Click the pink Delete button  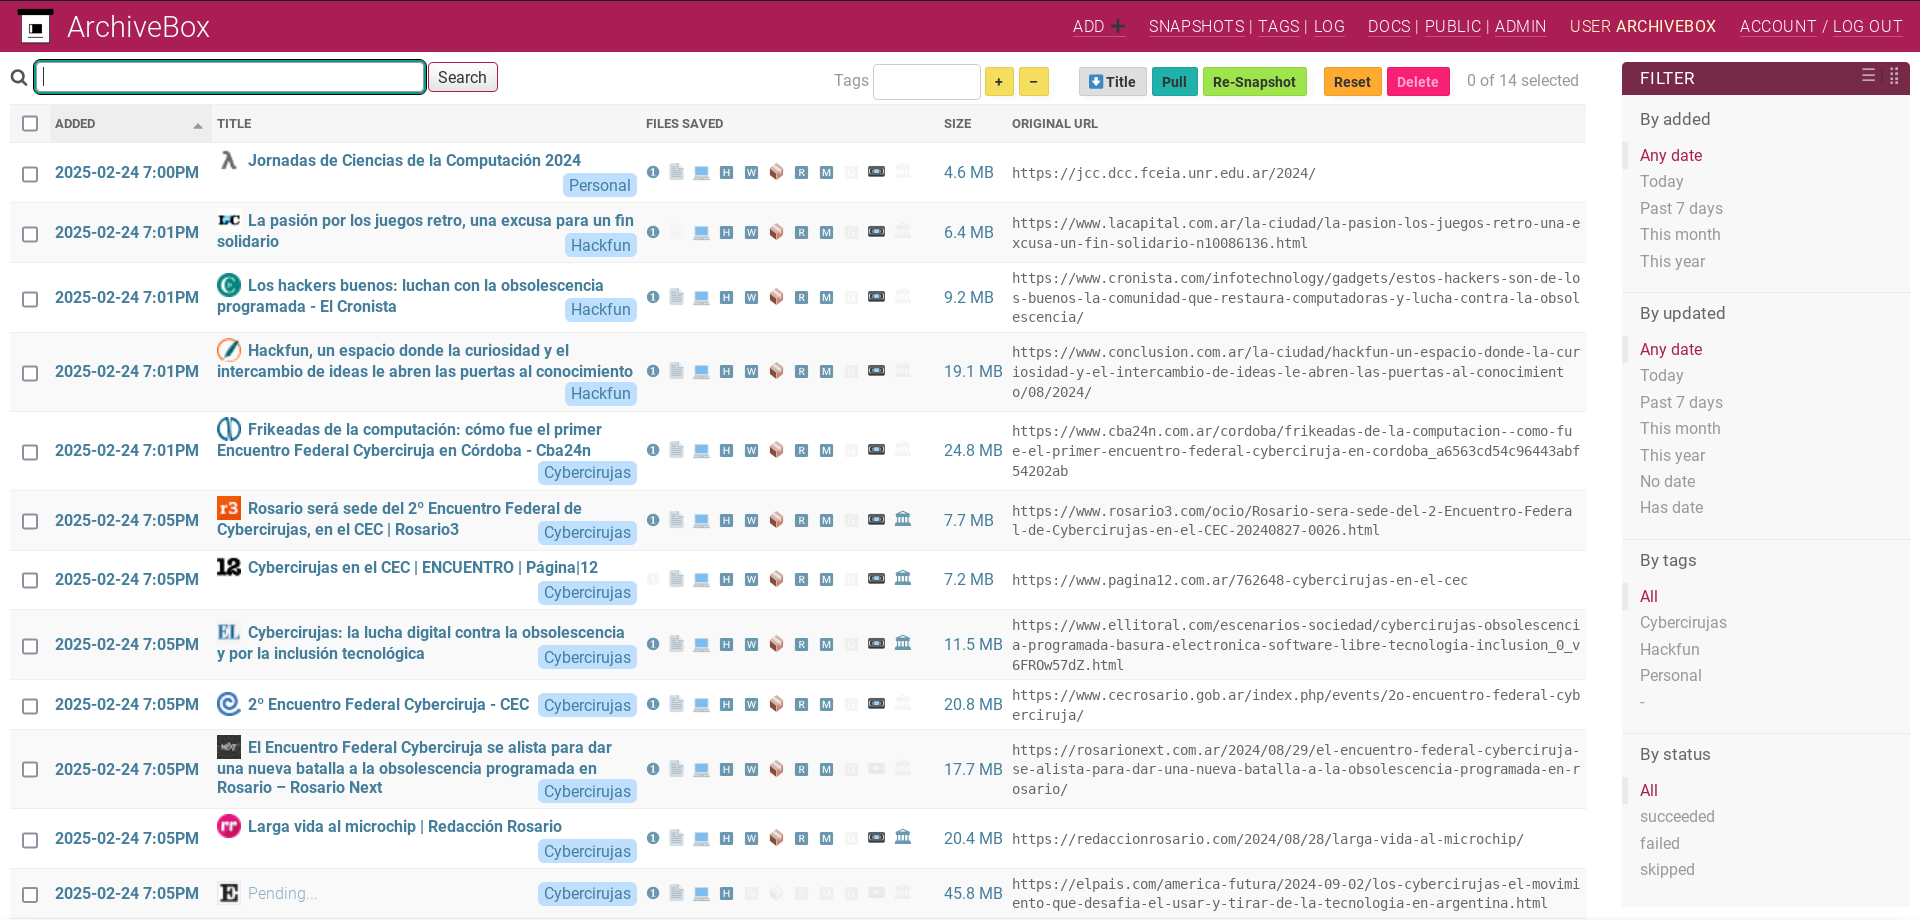[1418, 82]
